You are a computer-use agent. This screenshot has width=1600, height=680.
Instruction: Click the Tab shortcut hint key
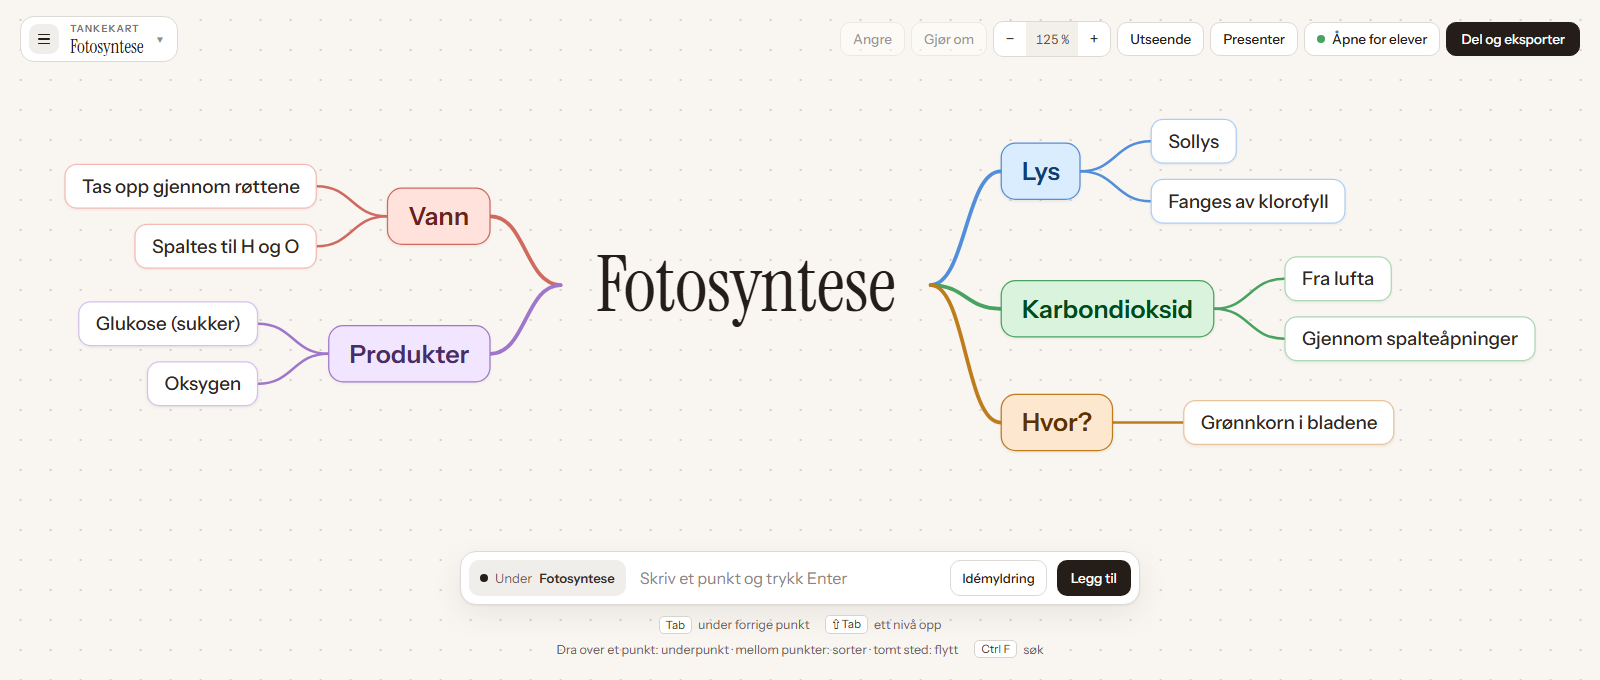point(676,625)
